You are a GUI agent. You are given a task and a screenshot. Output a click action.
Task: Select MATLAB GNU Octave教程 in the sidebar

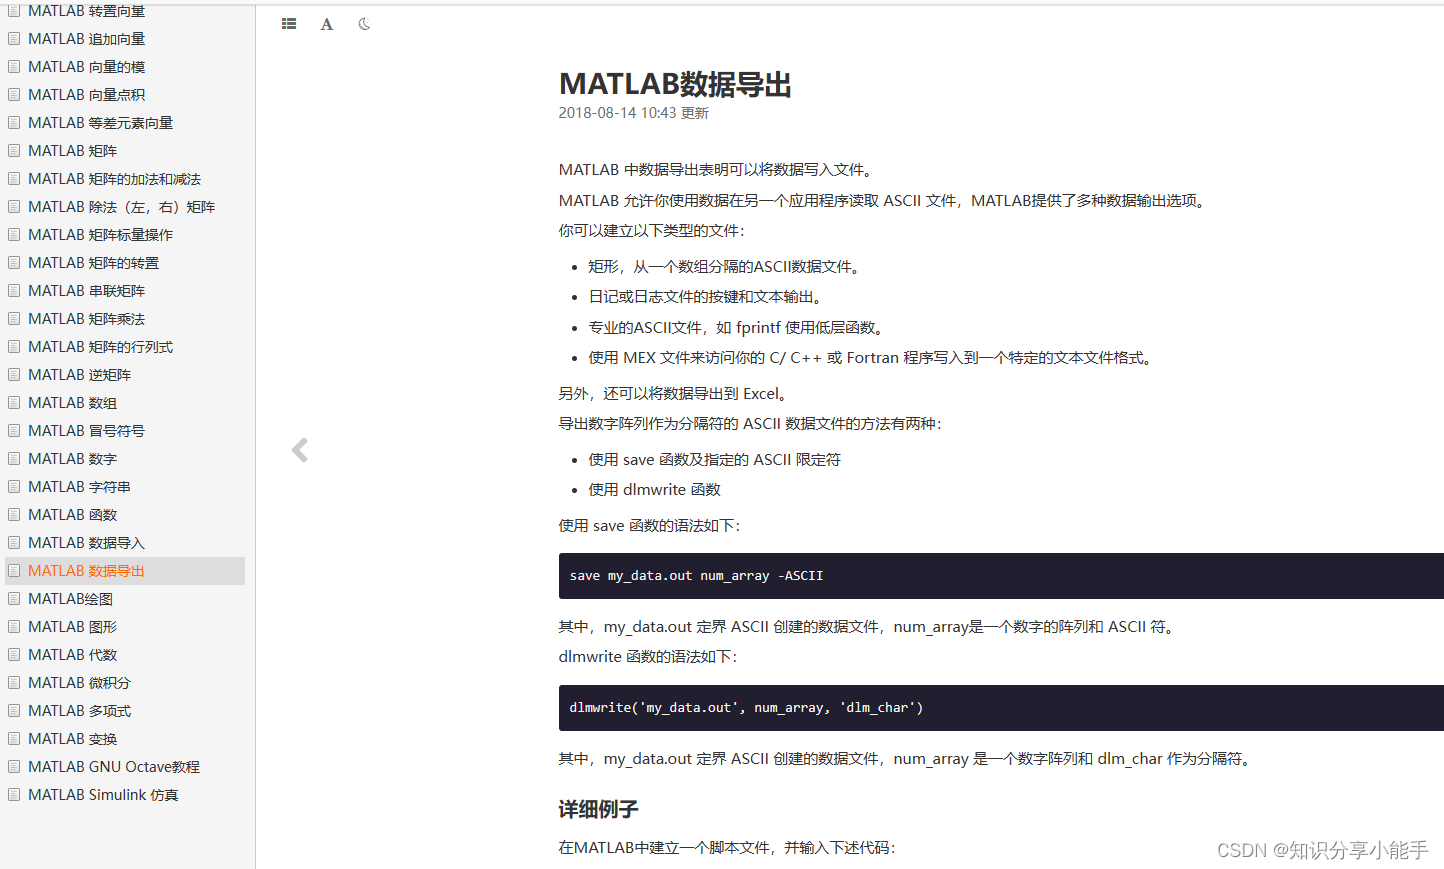tap(114, 767)
